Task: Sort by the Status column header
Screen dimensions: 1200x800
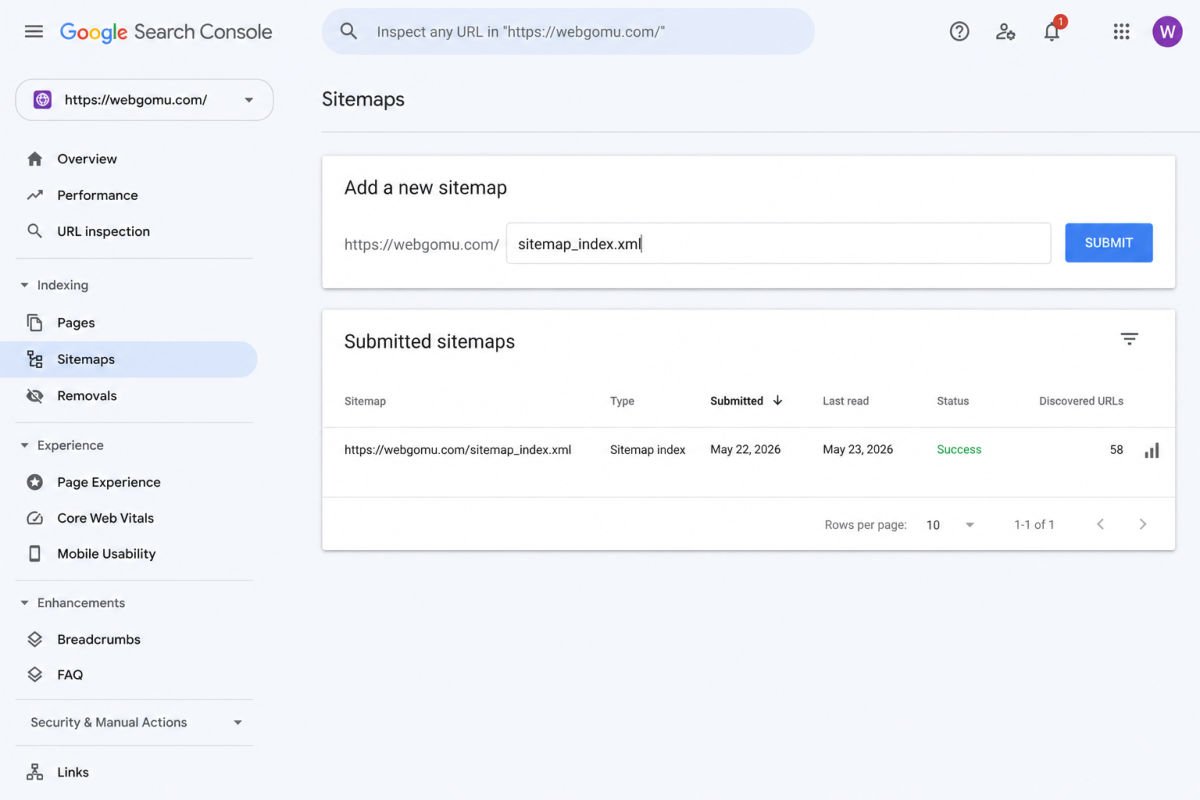Action: (x=953, y=401)
